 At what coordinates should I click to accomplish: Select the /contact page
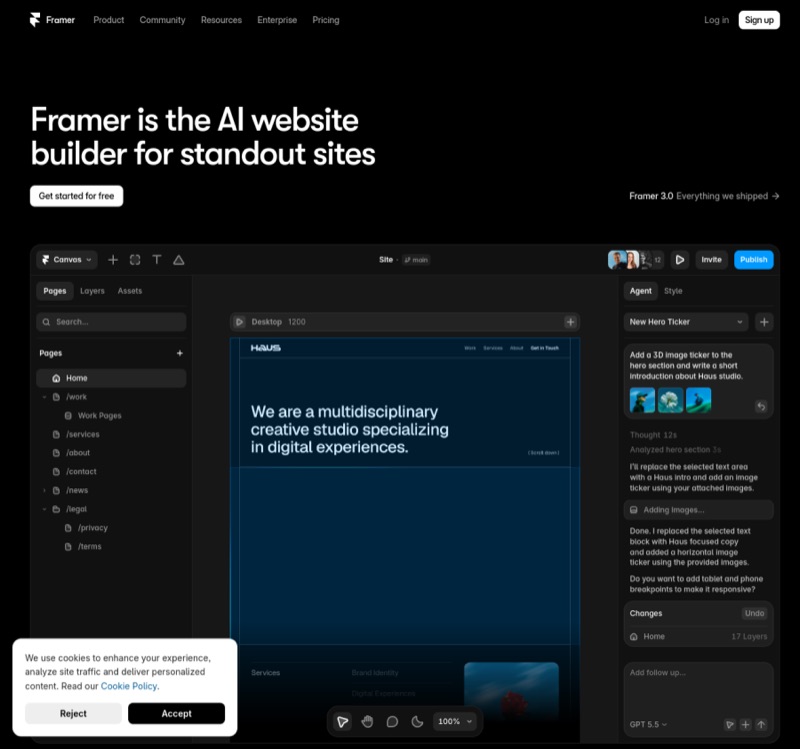[x=81, y=471]
